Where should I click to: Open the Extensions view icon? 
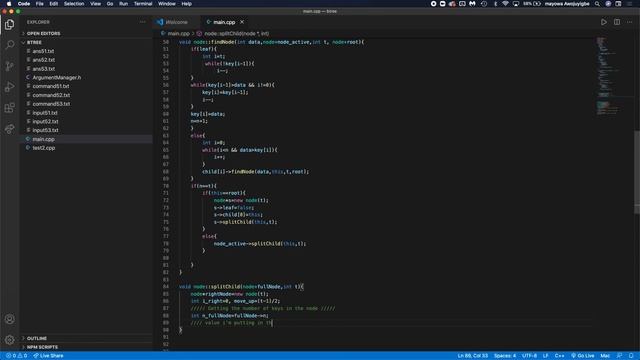click(x=9, y=108)
